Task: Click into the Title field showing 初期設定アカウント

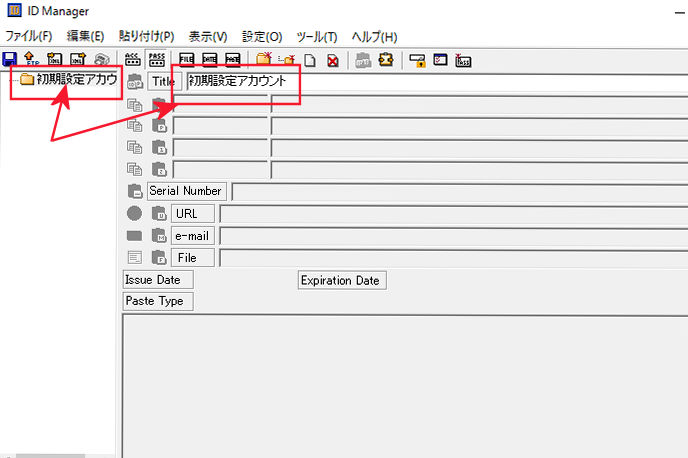Action: tap(437, 81)
